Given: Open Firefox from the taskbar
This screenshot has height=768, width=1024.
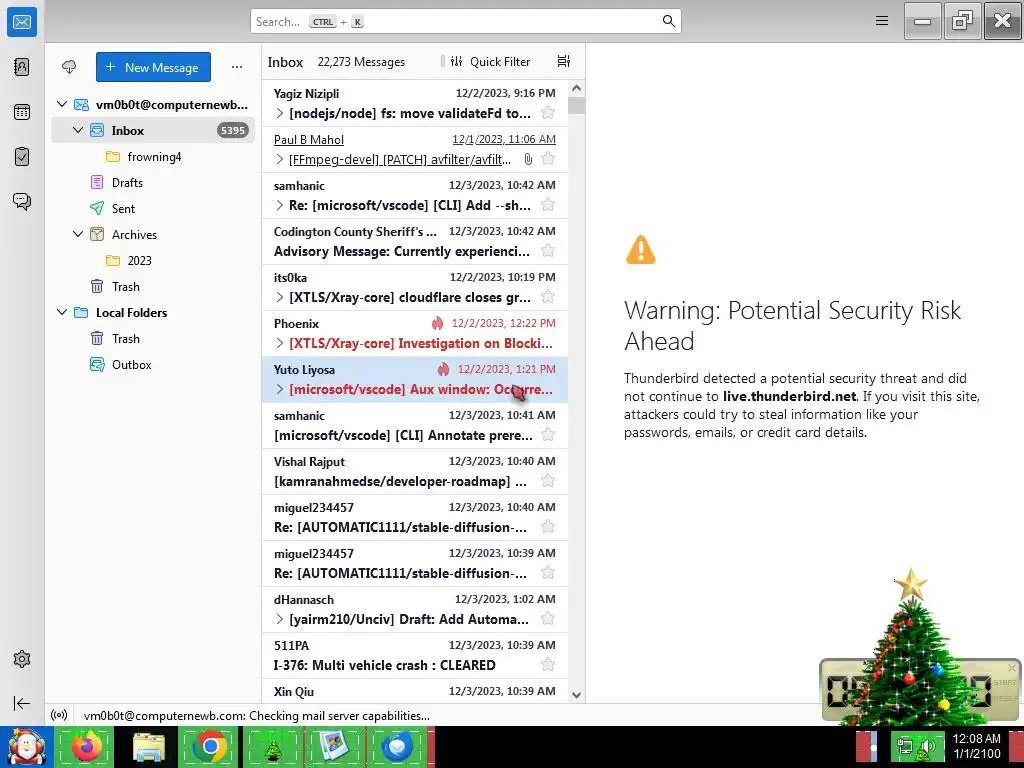Looking at the screenshot, I should coord(87,746).
